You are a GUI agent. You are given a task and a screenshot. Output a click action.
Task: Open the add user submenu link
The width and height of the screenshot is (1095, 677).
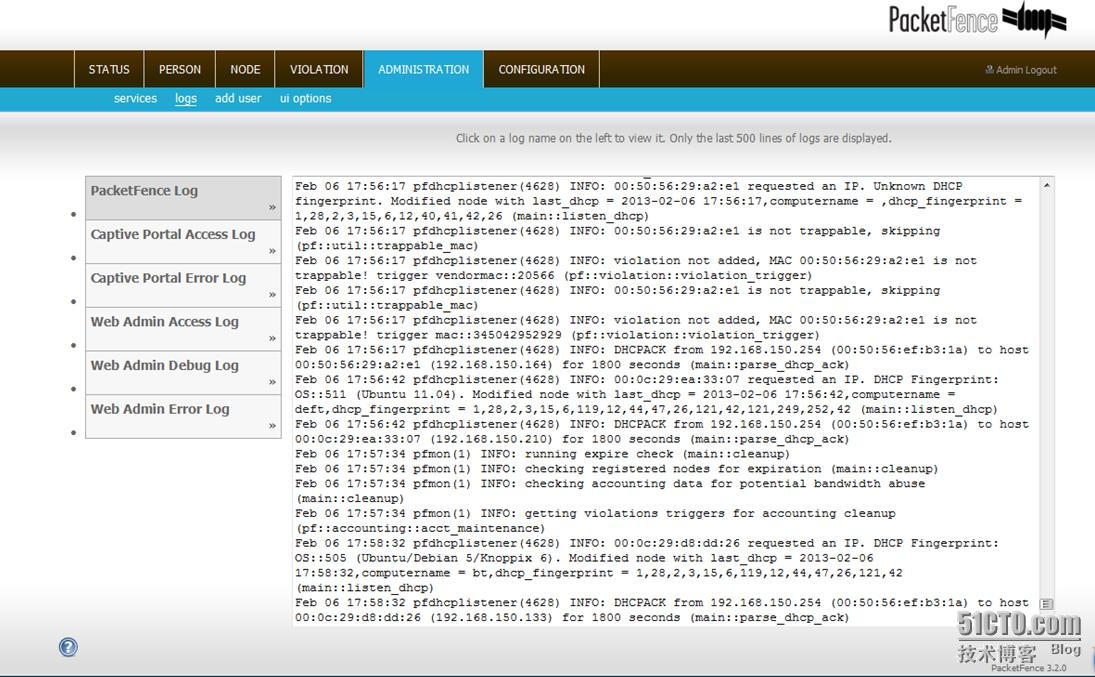tap(238, 99)
